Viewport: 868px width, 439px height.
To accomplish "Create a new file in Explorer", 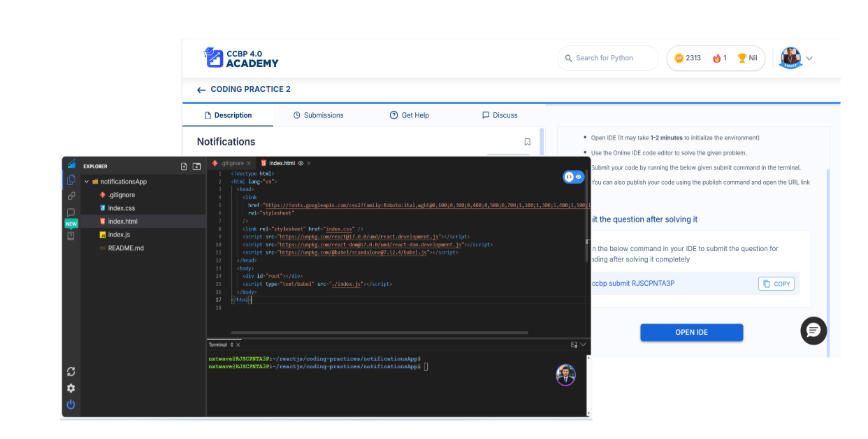I will tap(184, 166).
